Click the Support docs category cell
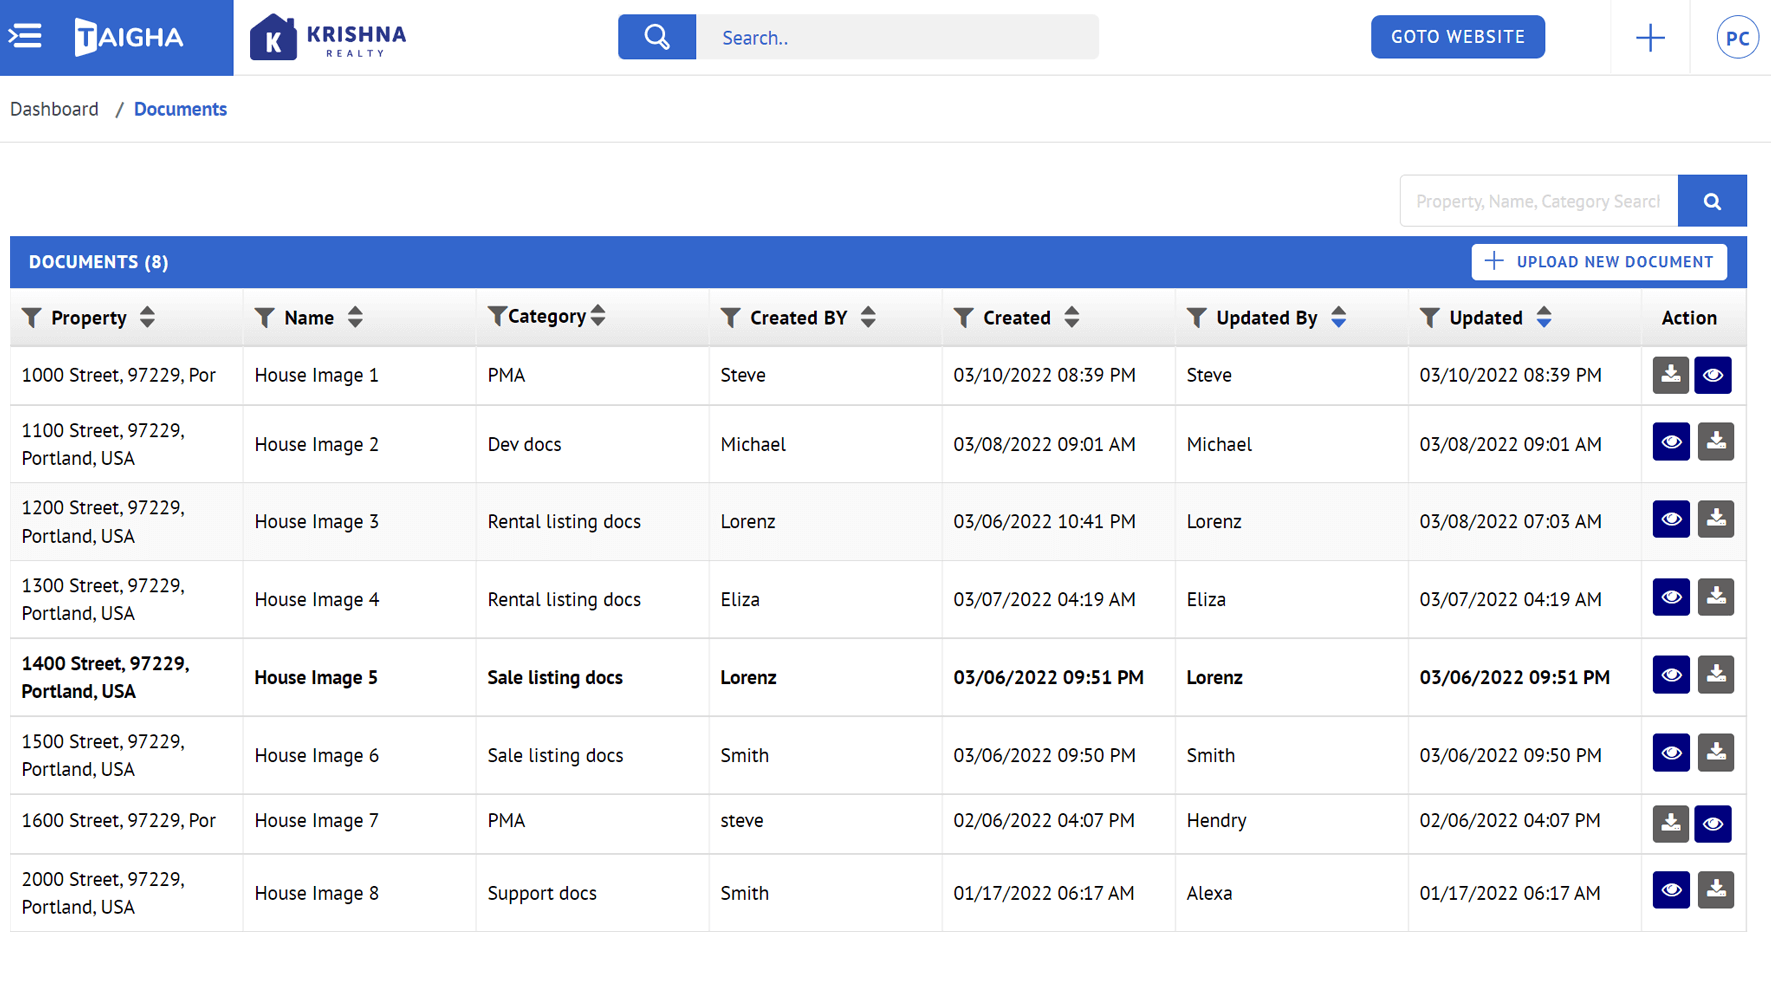The width and height of the screenshot is (1771, 989). [x=592, y=893]
